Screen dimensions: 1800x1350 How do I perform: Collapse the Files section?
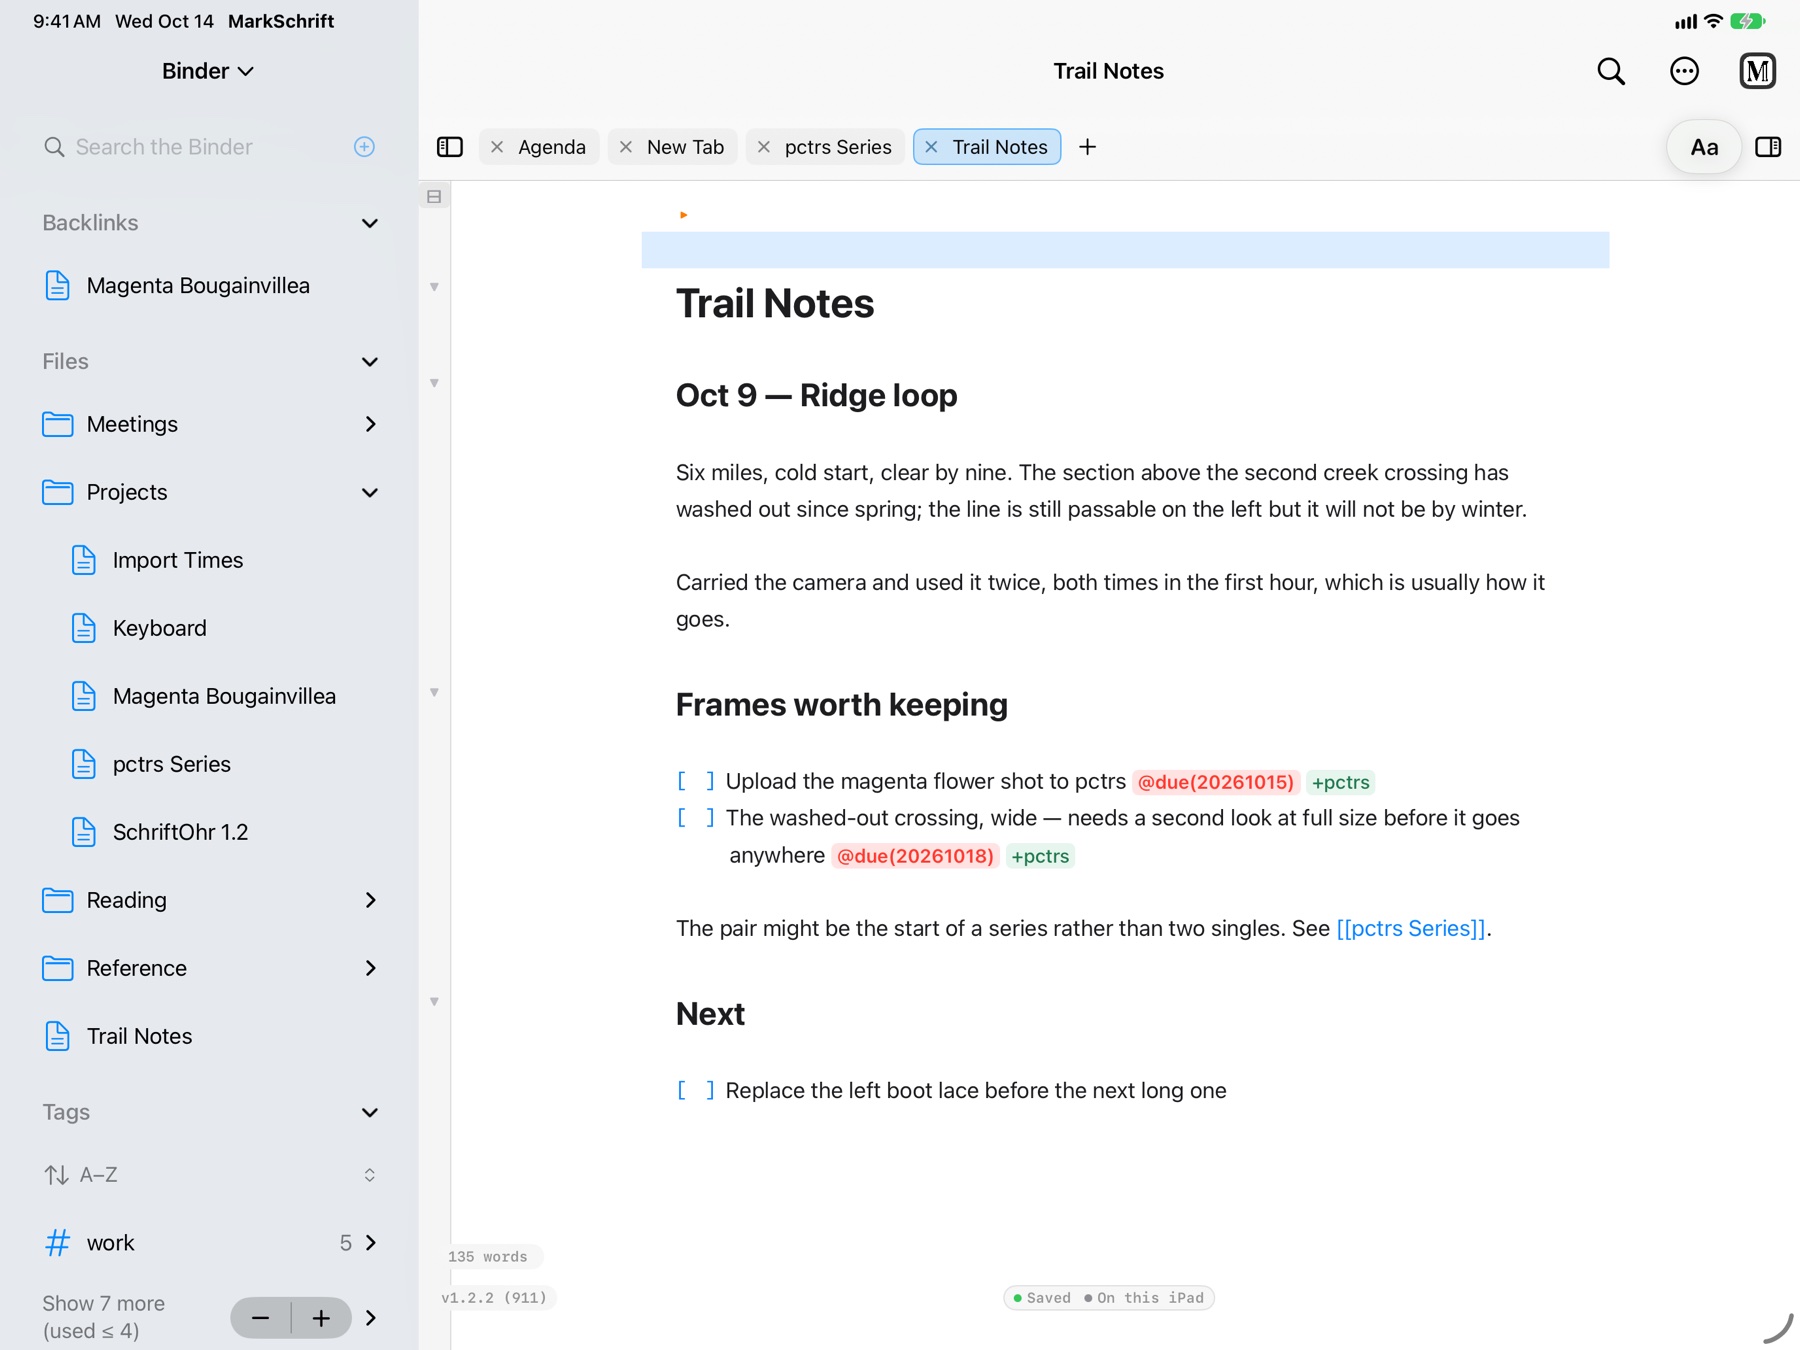(x=370, y=362)
